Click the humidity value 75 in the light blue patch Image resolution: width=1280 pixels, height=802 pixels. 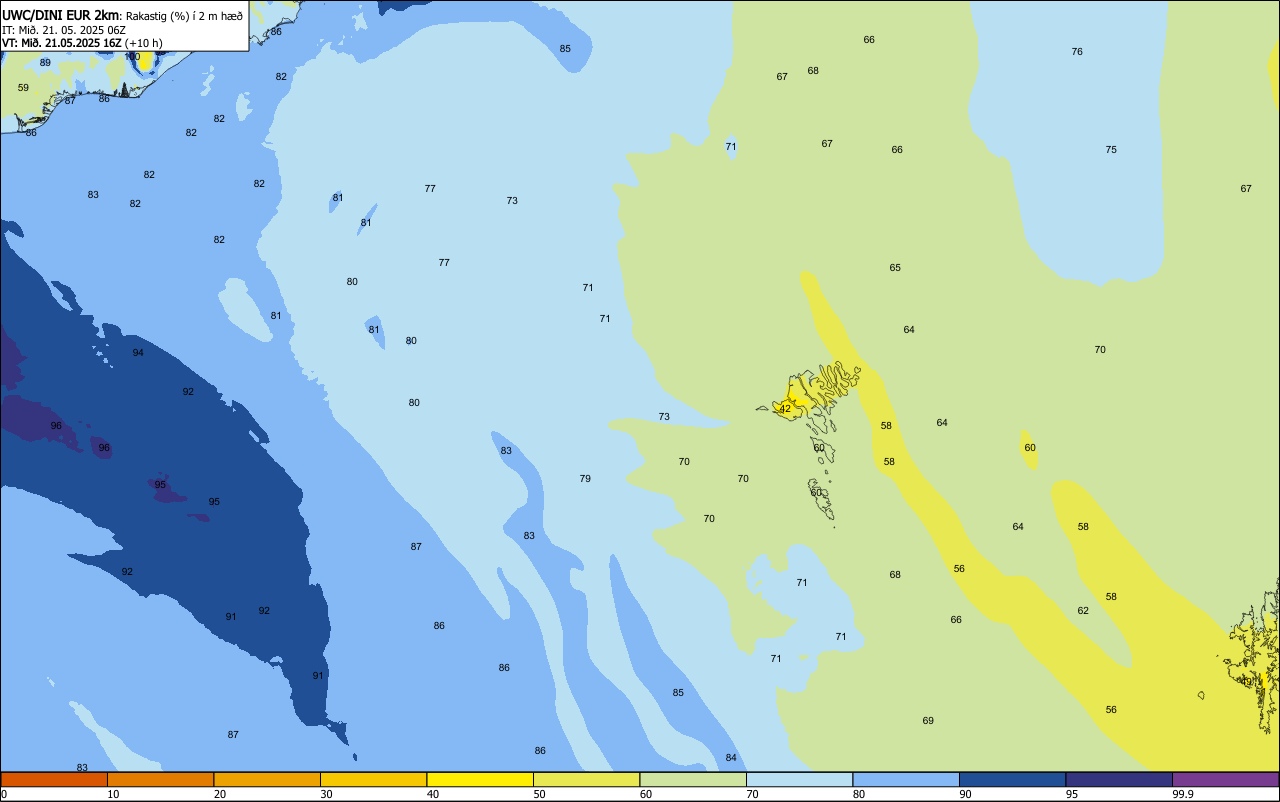(1111, 150)
